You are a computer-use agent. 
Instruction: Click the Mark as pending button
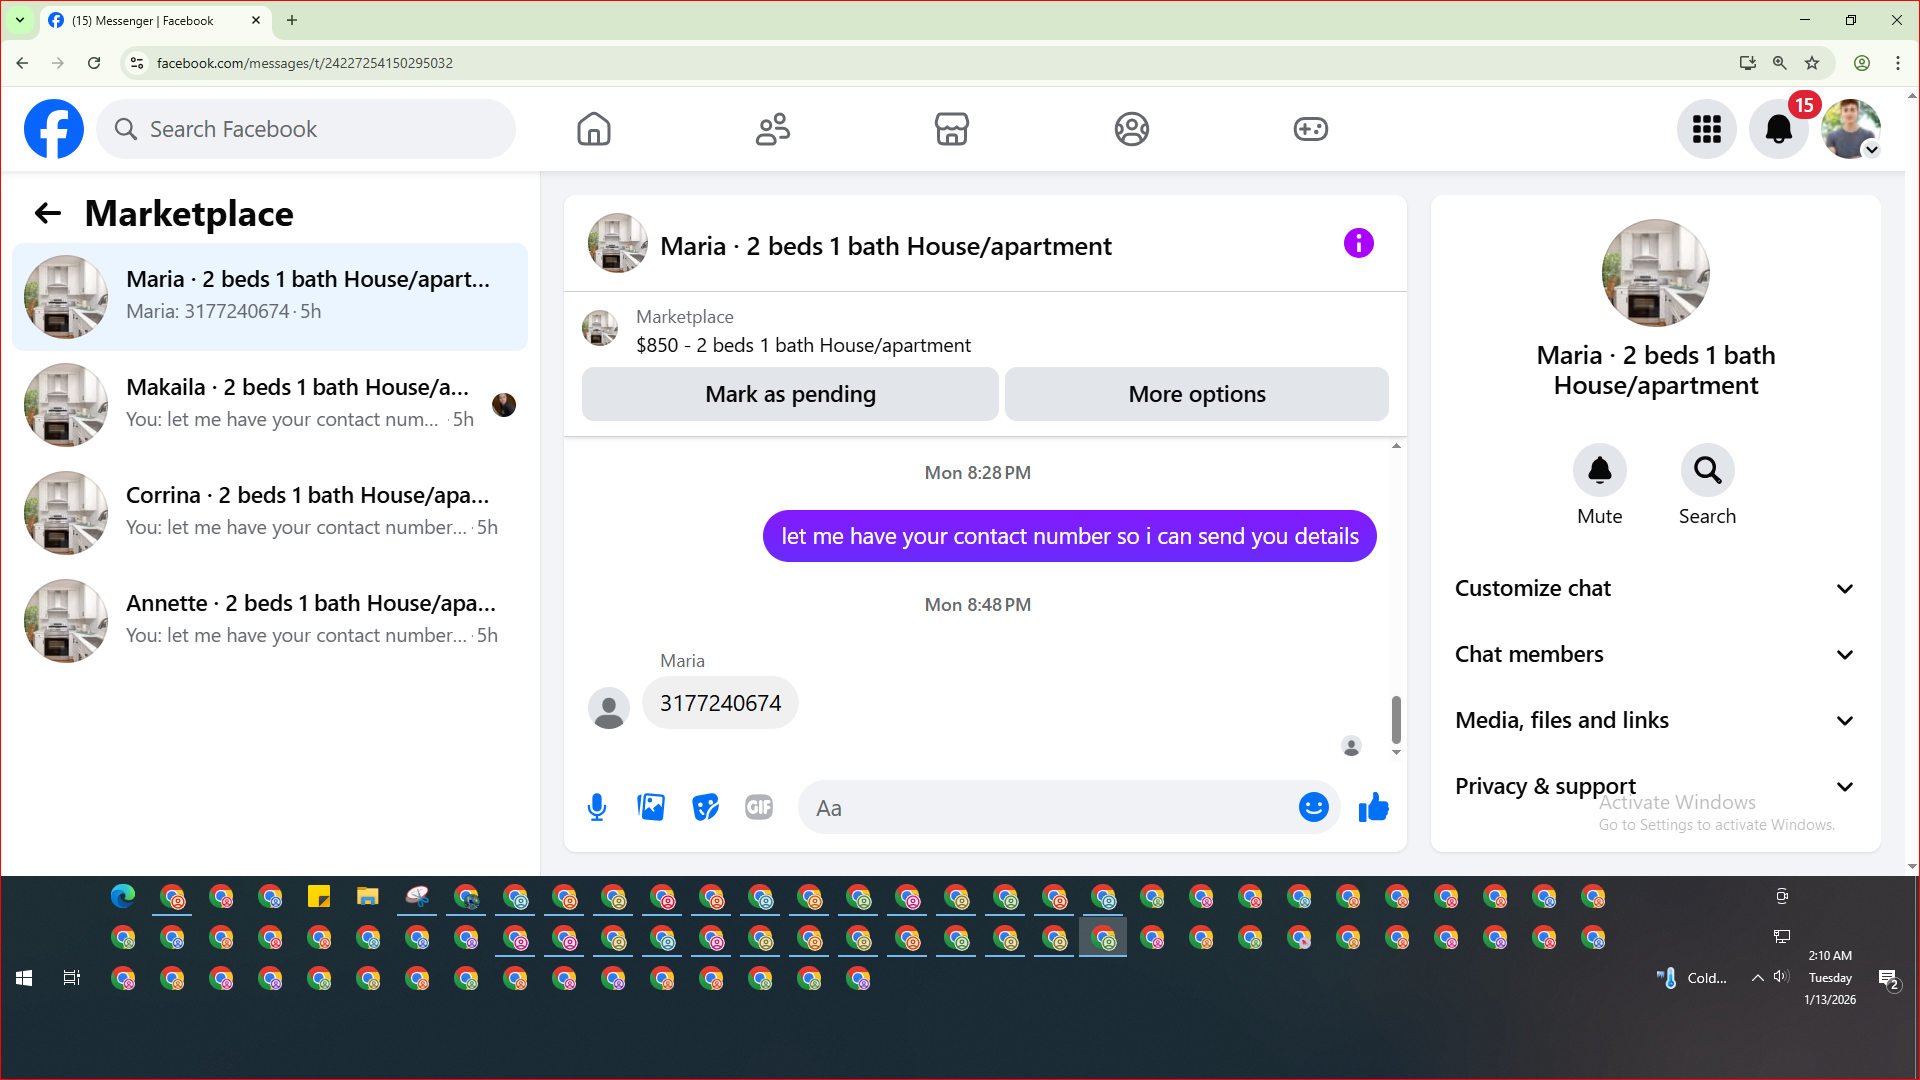[790, 394]
